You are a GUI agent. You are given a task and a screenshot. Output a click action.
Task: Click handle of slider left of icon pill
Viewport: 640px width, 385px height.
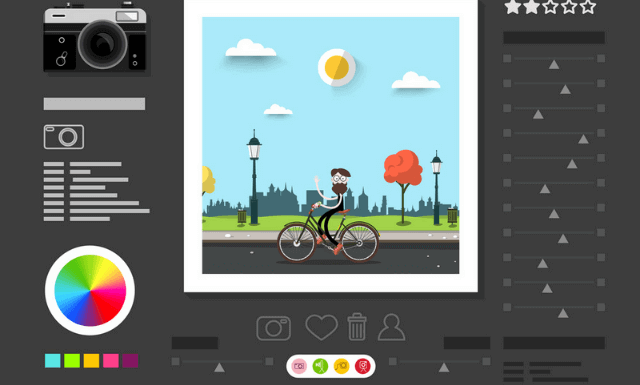220,367
